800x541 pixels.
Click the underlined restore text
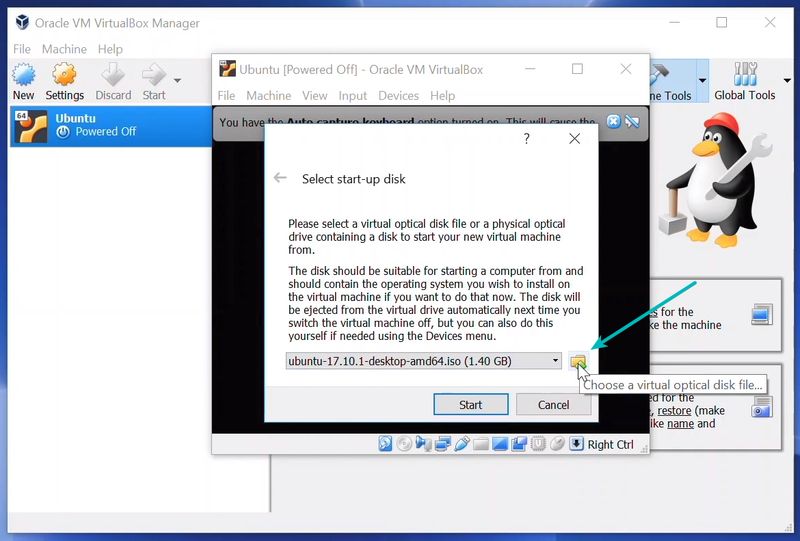click(674, 411)
